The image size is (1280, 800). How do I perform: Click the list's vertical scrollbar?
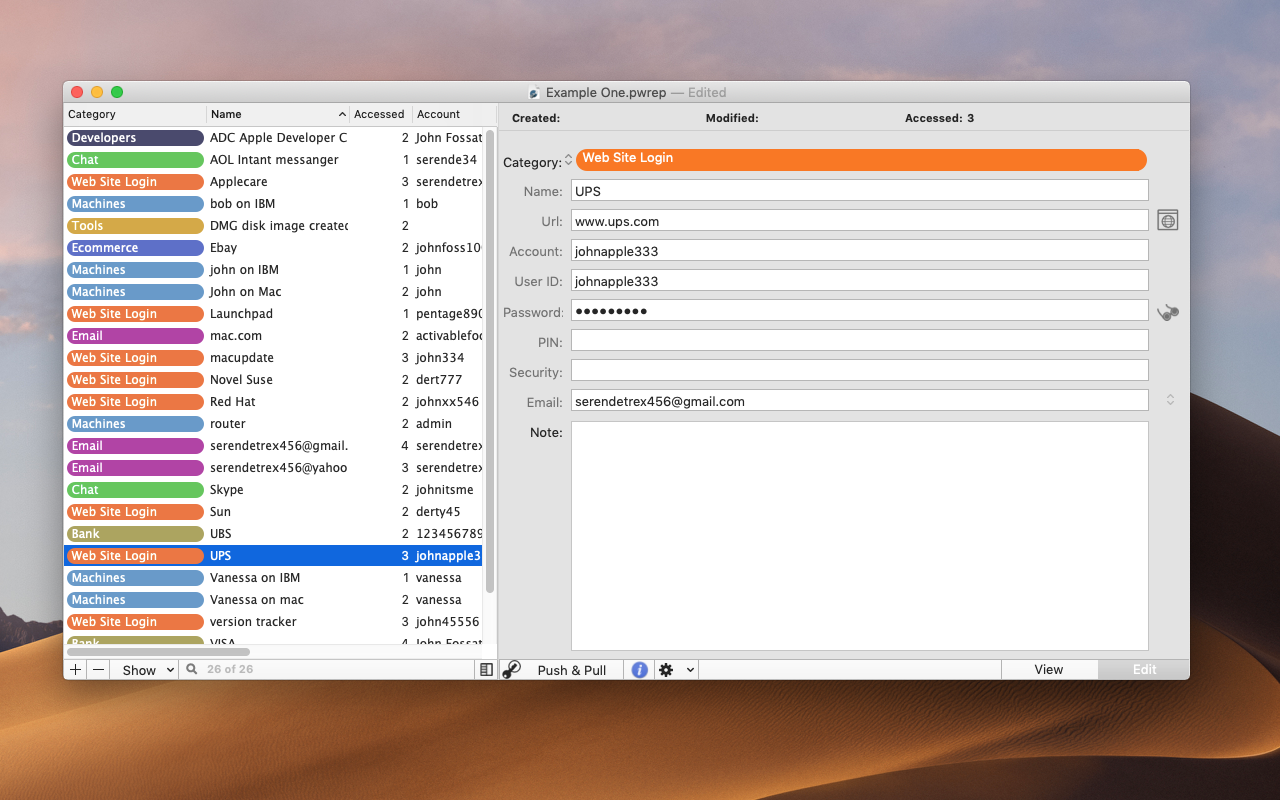490,362
